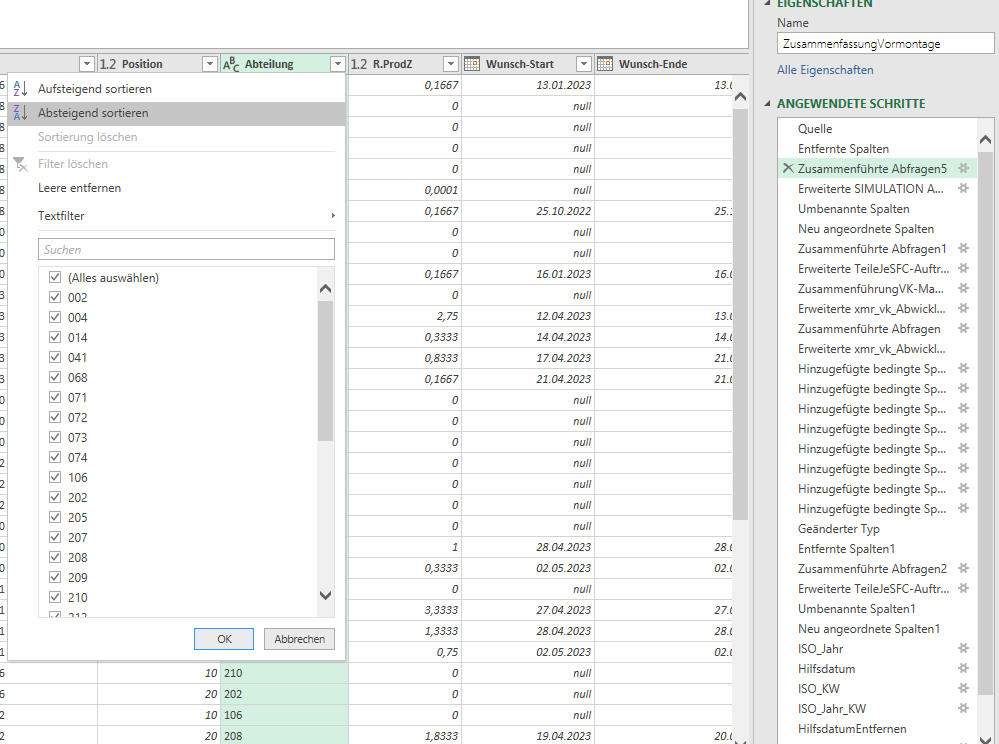This screenshot has width=999, height=744.
Task: Choose Leere entfernen
Action: [177, 188]
